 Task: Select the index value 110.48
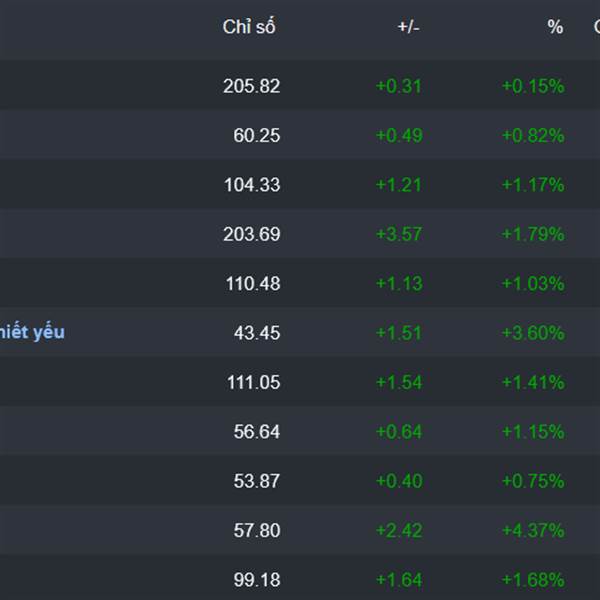pyautogui.click(x=251, y=283)
